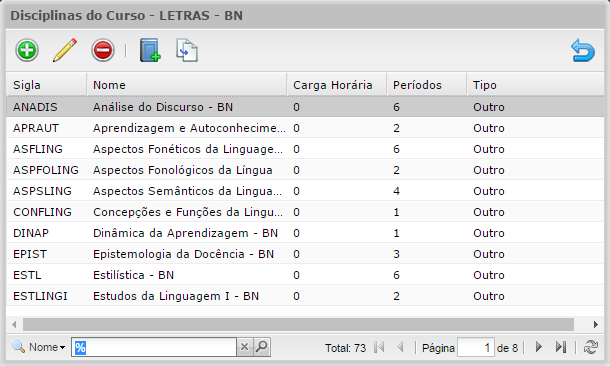The width and height of the screenshot is (610, 366).
Task: Go to next page arrow
Action: (539, 347)
